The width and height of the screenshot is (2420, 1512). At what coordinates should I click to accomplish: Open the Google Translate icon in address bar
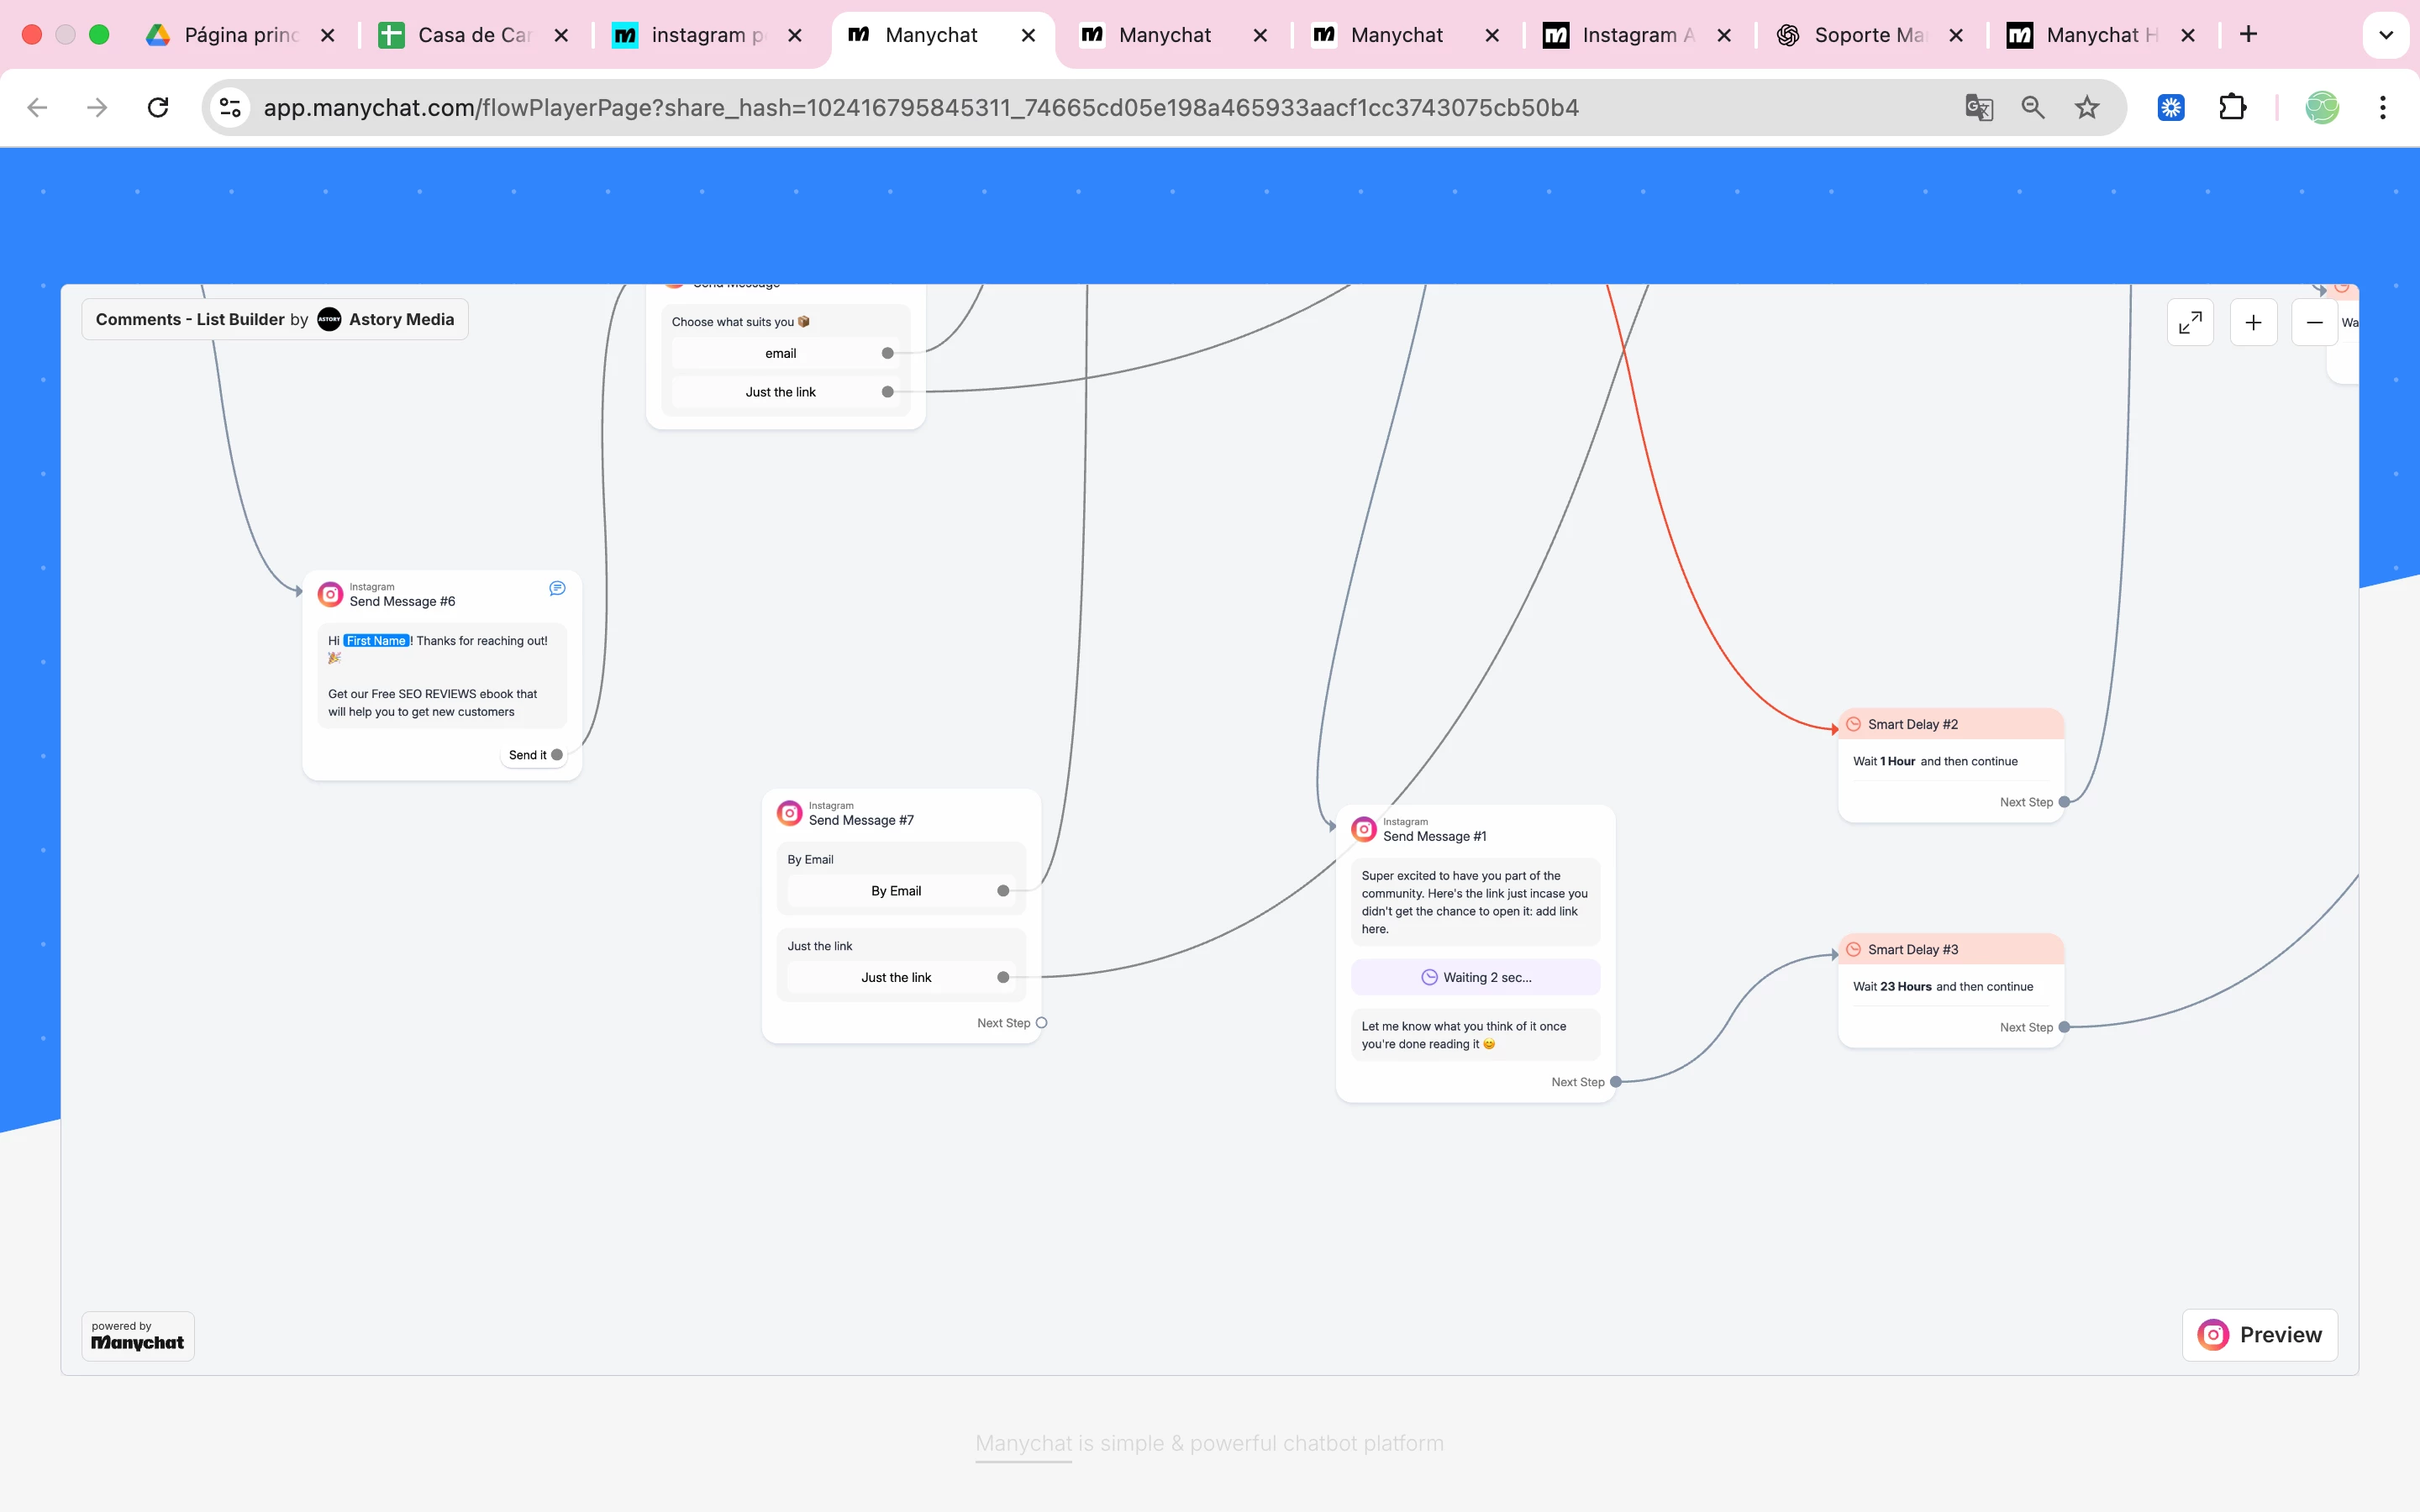tap(1978, 107)
